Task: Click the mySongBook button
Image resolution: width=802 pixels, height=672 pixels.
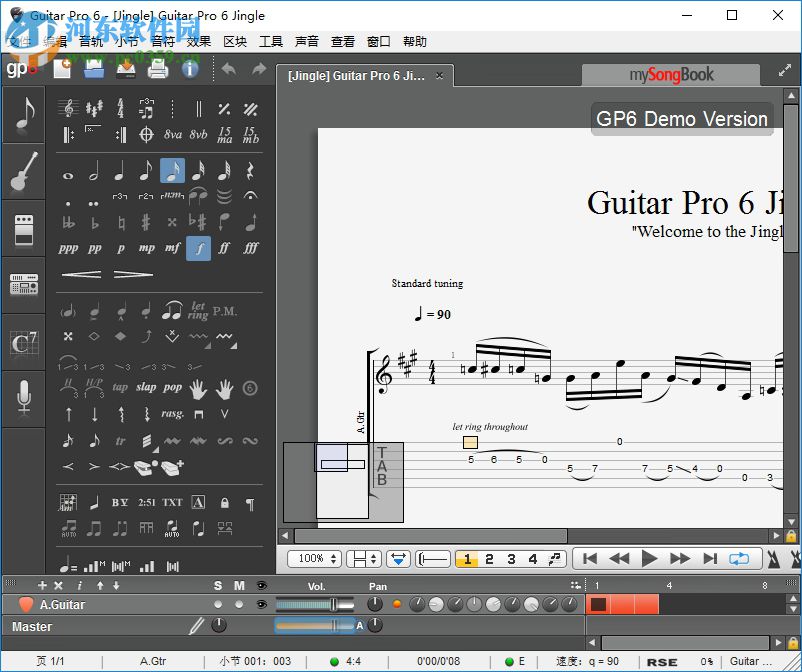Action: pos(671,75)
